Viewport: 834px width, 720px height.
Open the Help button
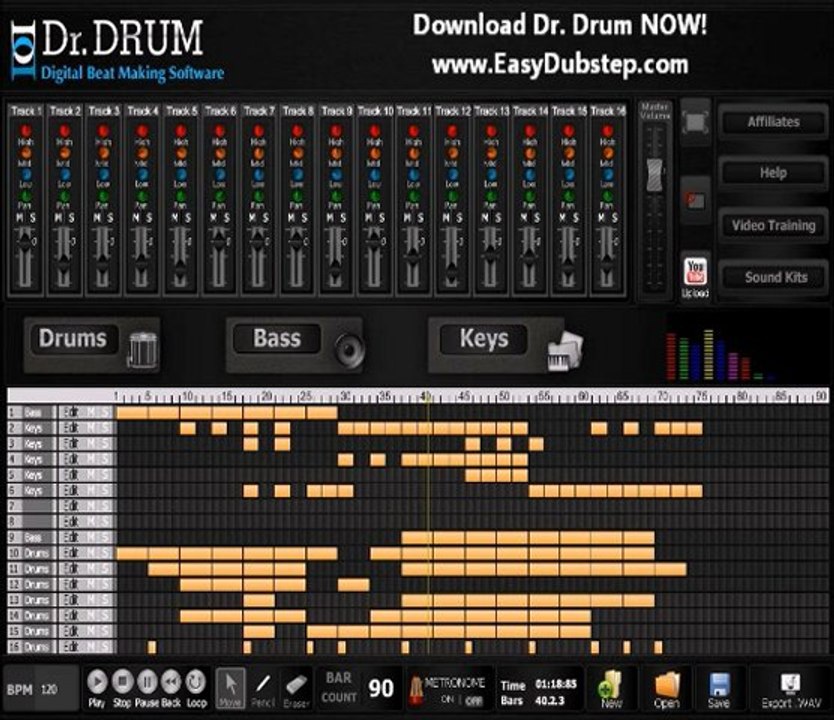[773, 173]
